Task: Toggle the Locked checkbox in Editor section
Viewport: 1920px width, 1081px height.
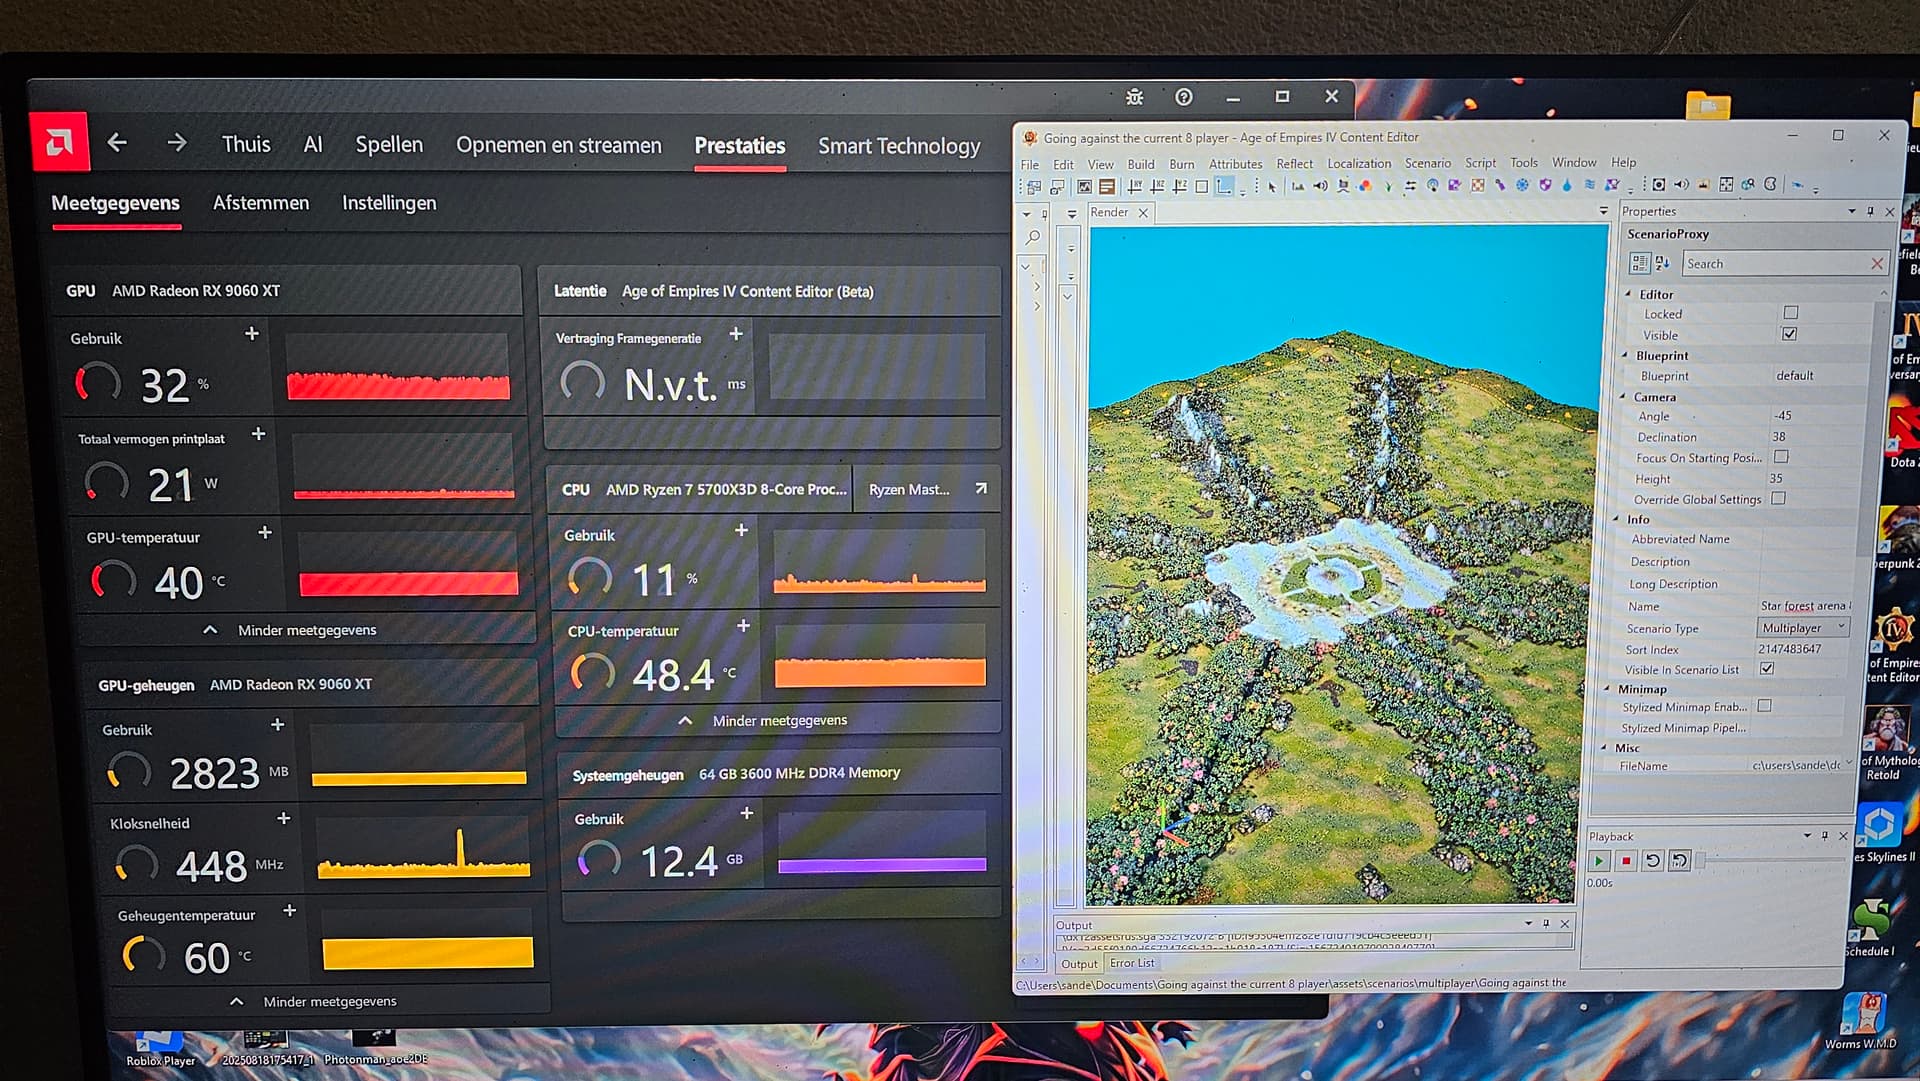Action: (x=1791, y=313)
